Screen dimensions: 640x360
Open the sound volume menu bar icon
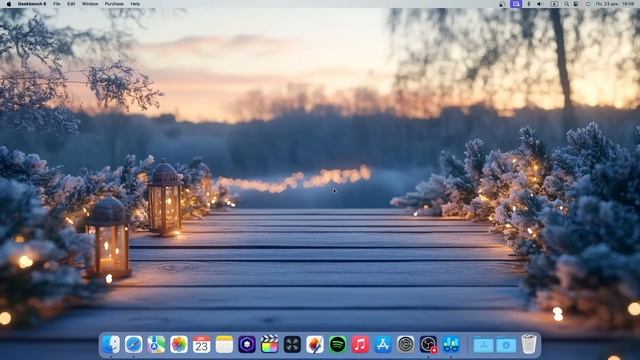pos(539,4)
